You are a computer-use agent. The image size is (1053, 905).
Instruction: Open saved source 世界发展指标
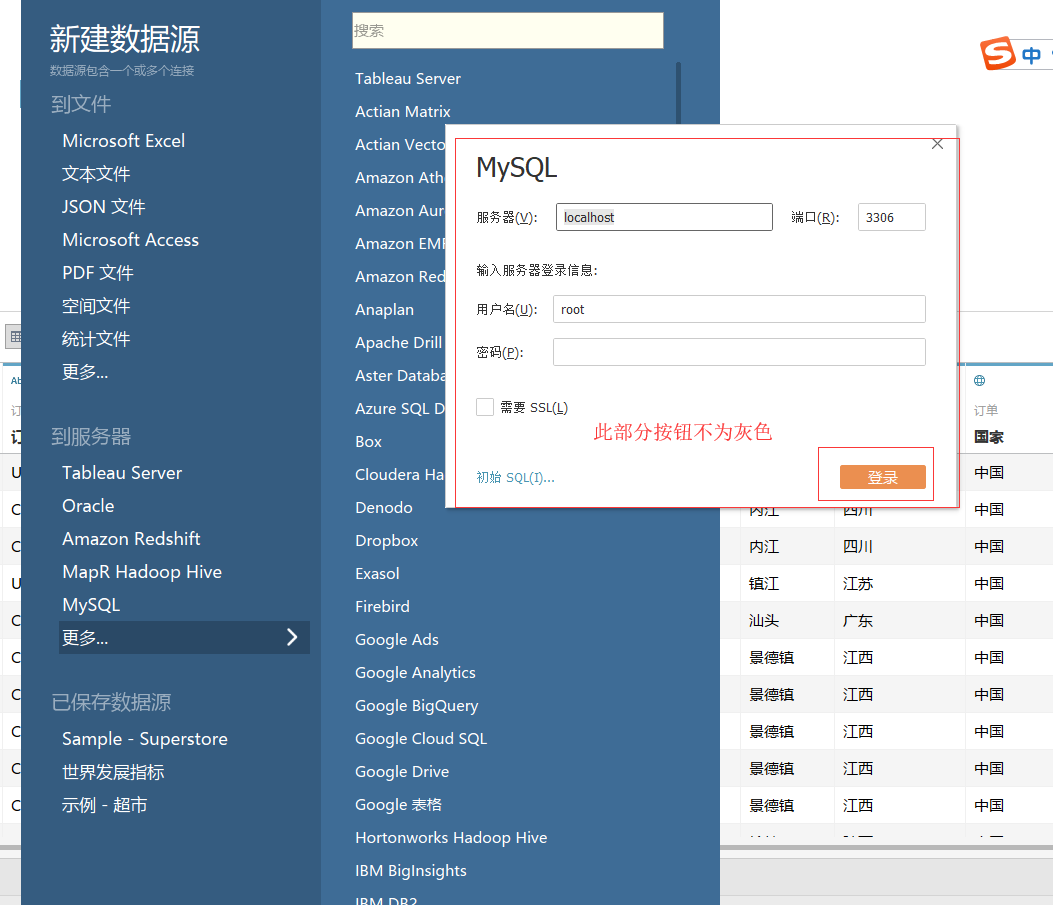(x=113, y=772)
